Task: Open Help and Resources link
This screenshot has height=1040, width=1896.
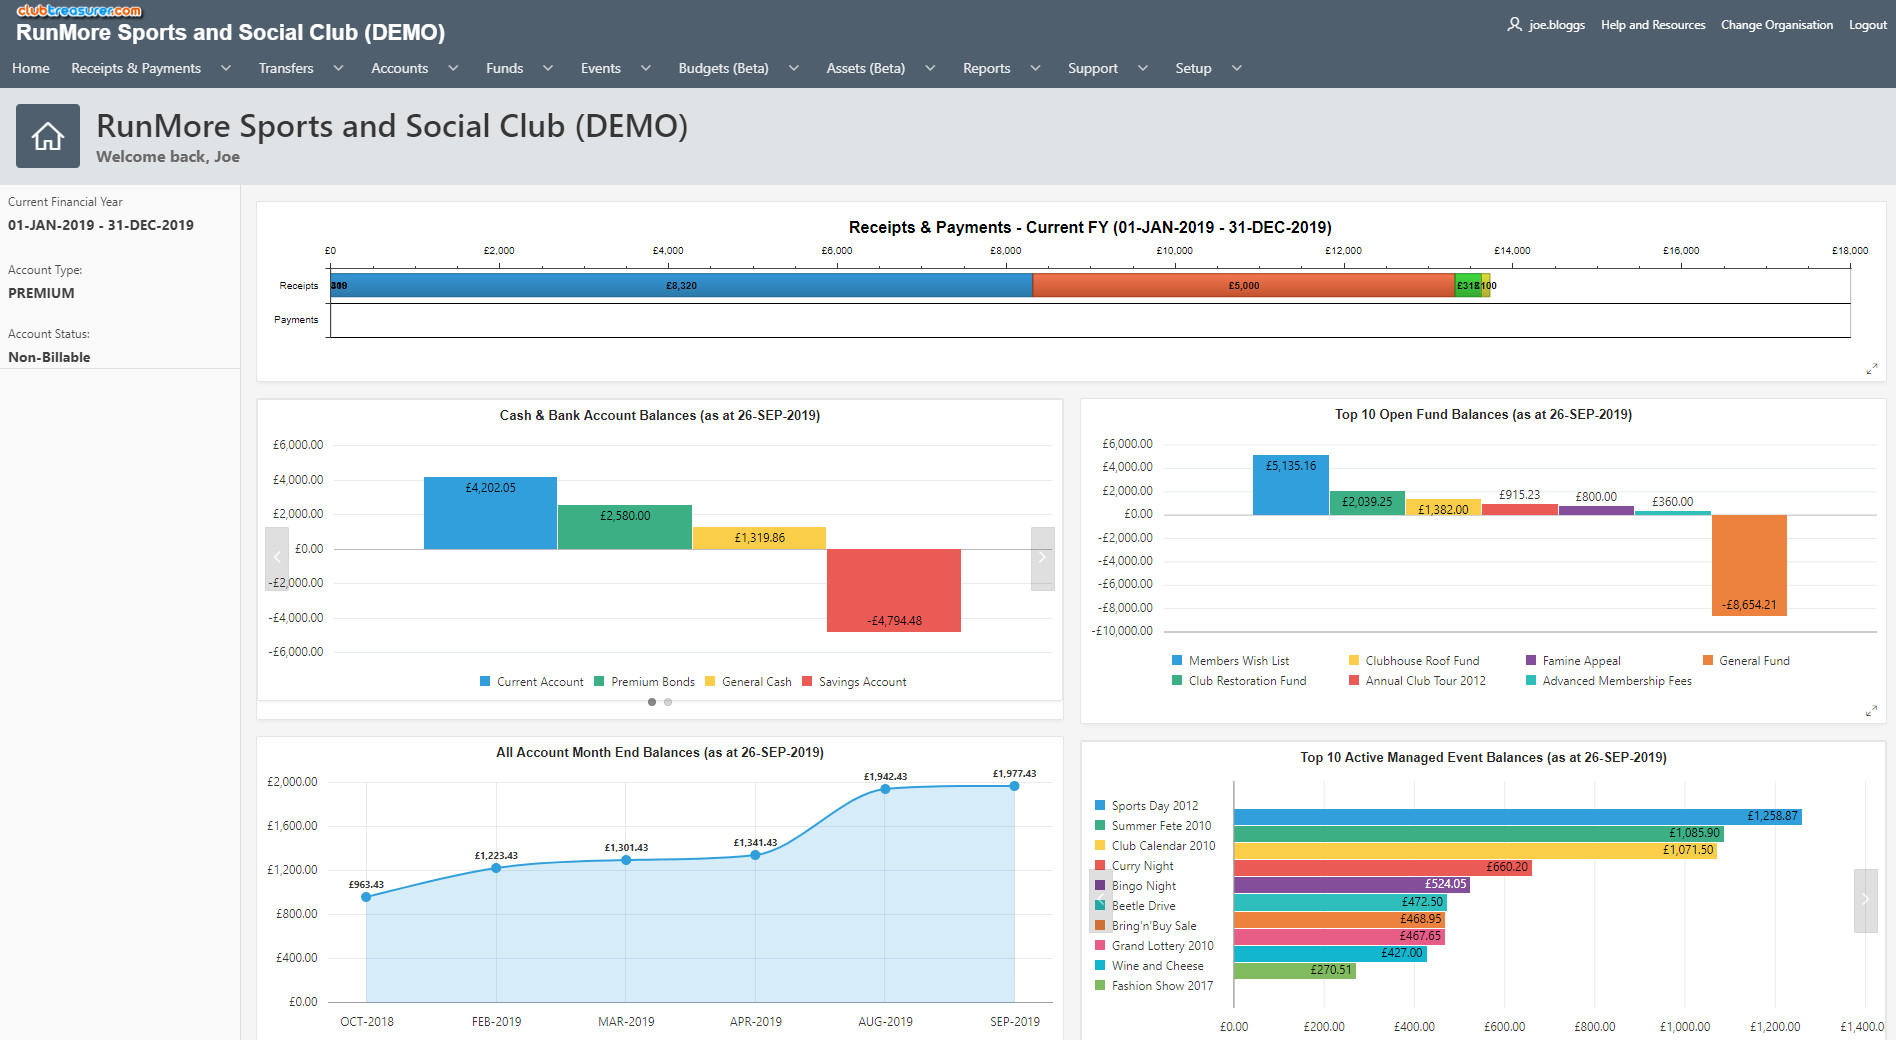Action: 1653,25
